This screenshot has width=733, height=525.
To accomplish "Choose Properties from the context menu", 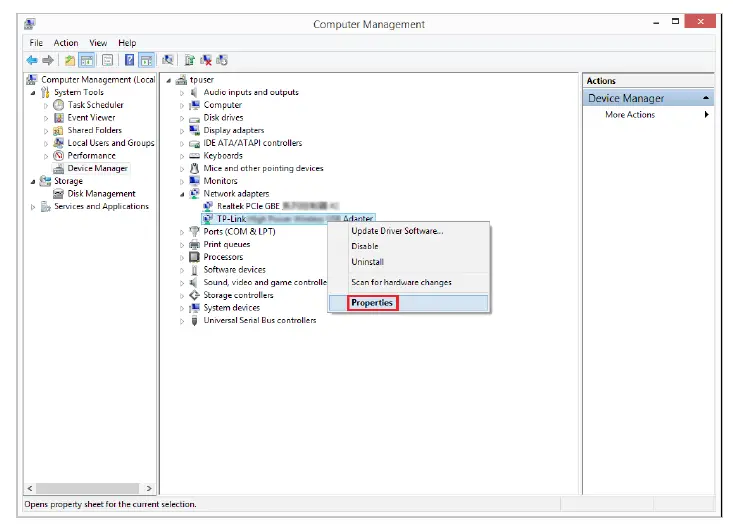I will click(409, 303).
